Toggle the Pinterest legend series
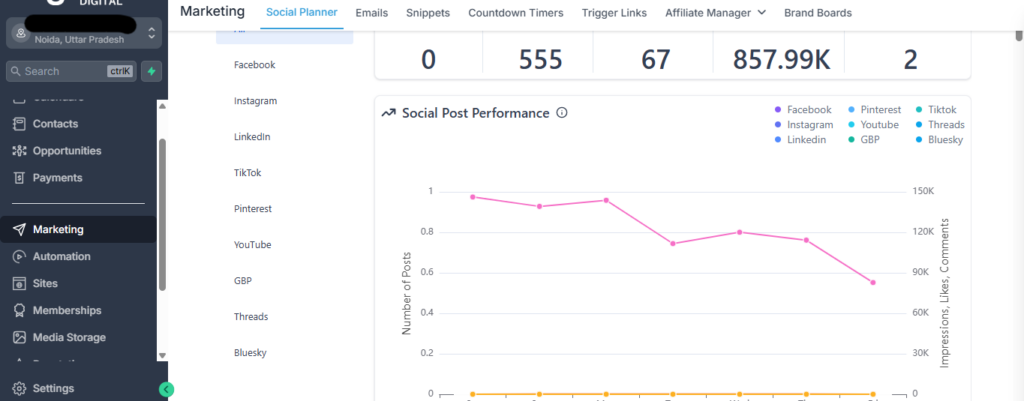Viewport: 1024px width, 401px height. pos(874,110)
